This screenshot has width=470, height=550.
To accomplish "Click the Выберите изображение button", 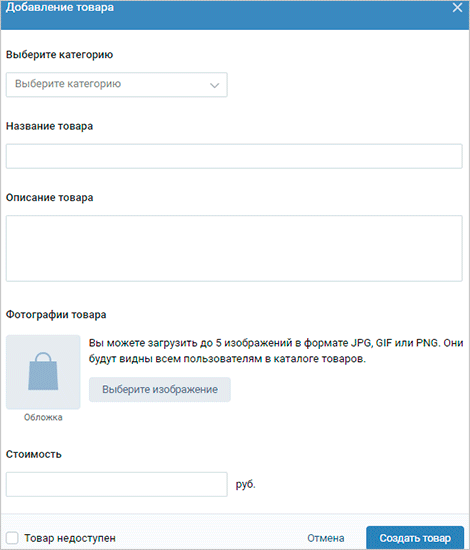I will (x=160, y=389).
